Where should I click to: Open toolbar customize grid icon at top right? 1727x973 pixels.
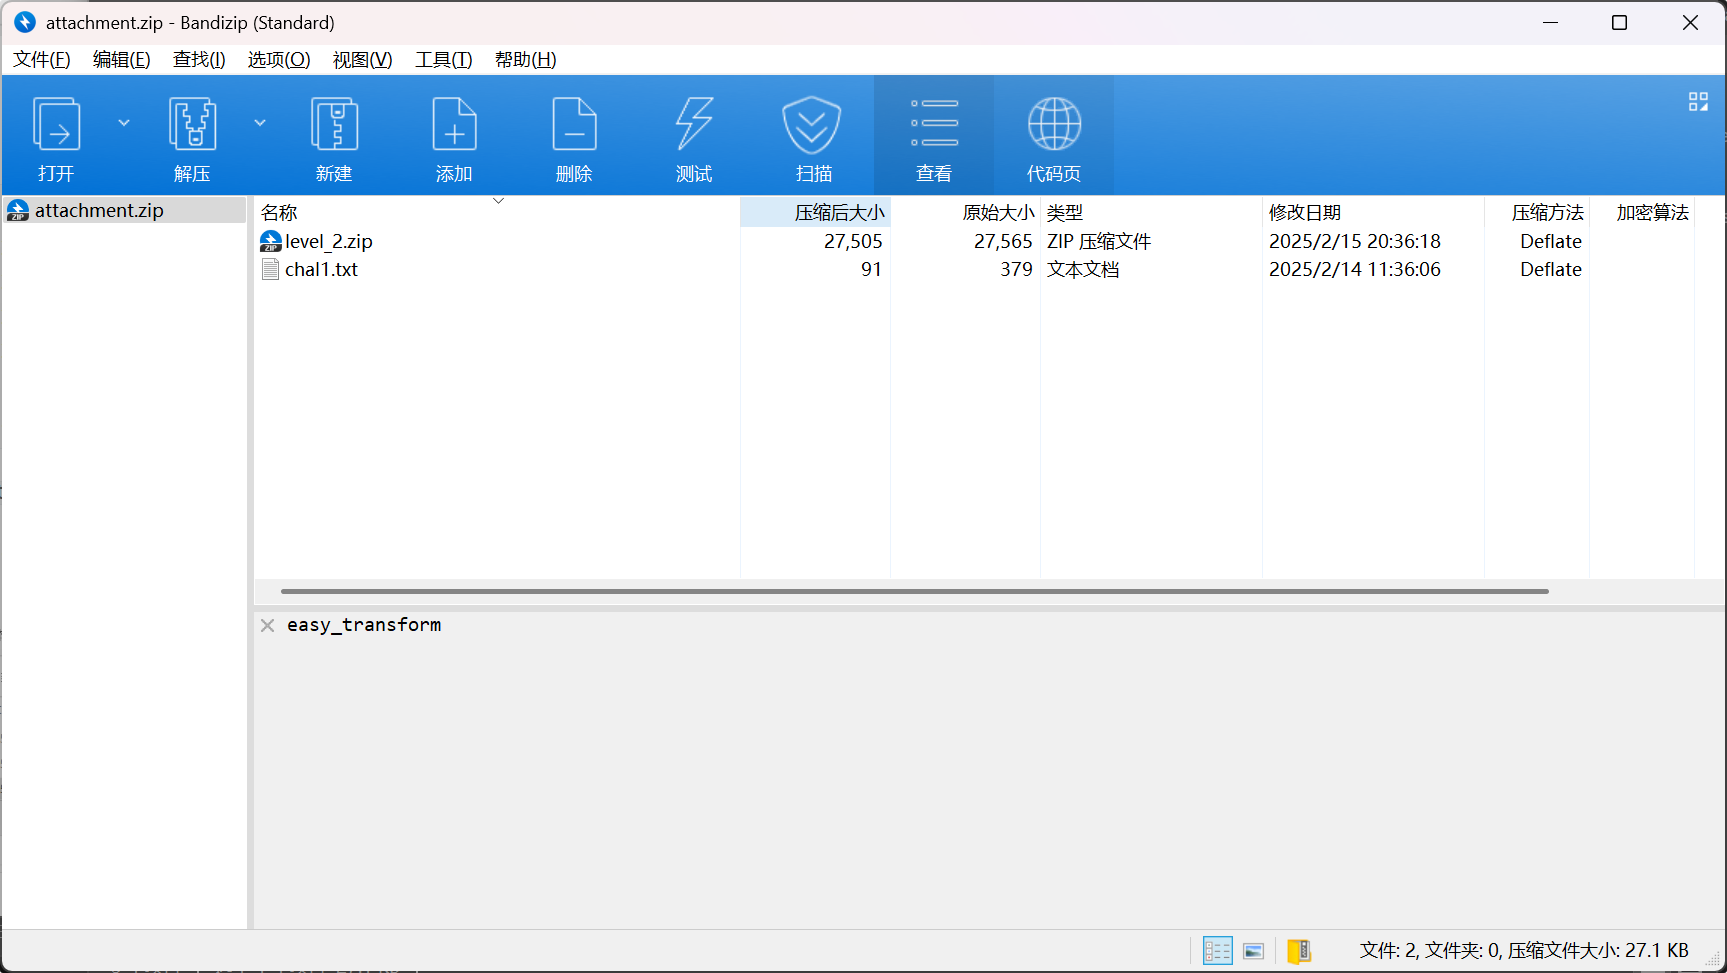(1698, 102)
